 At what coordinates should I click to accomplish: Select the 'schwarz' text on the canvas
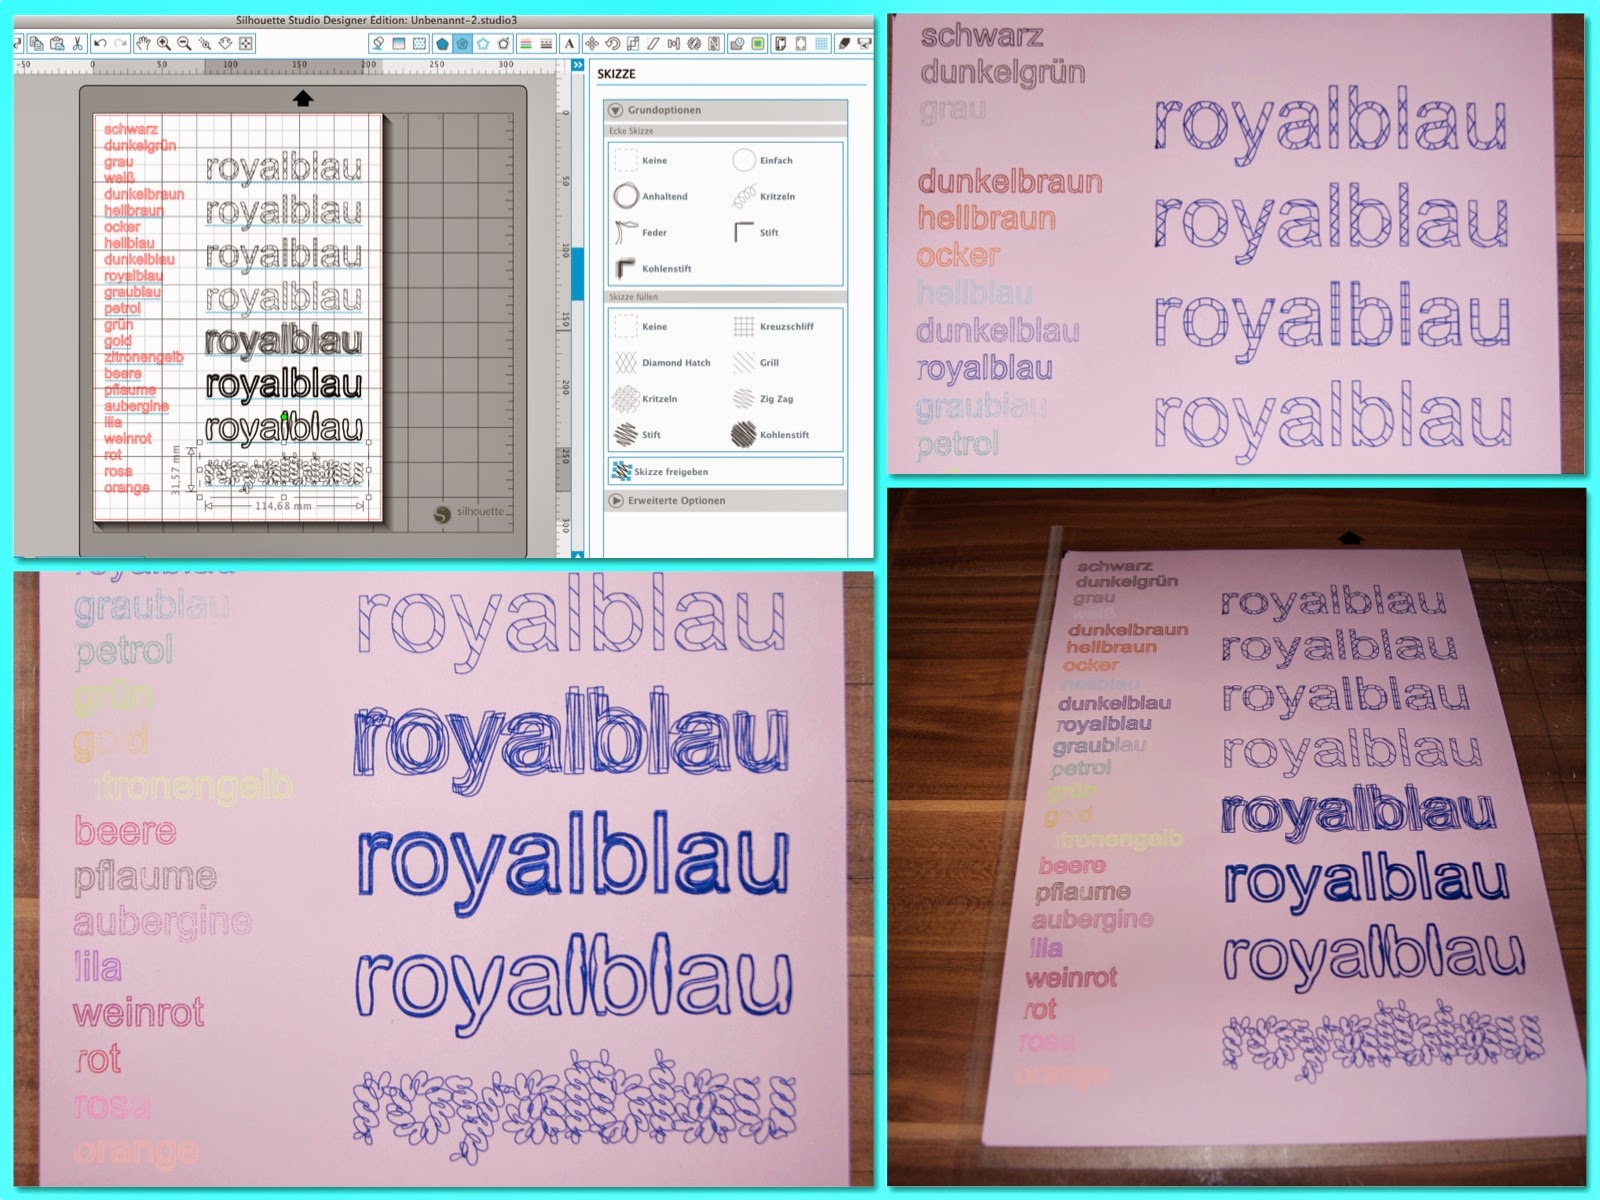[131, 129]
